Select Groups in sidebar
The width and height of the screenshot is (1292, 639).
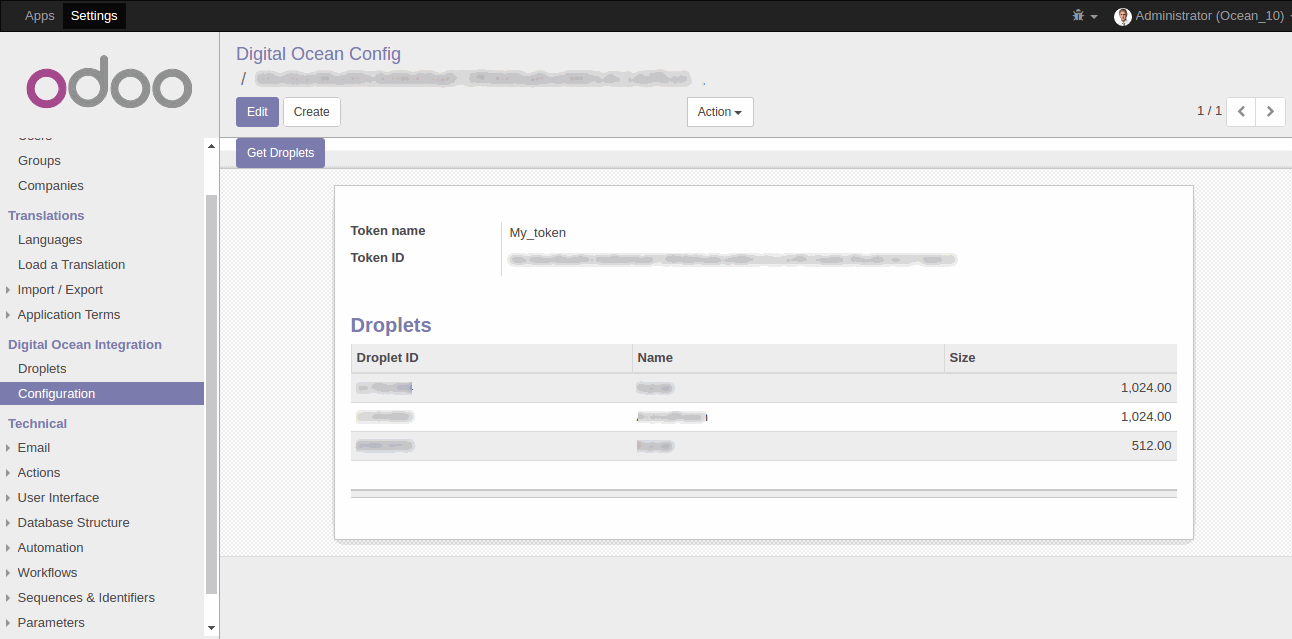39,161
